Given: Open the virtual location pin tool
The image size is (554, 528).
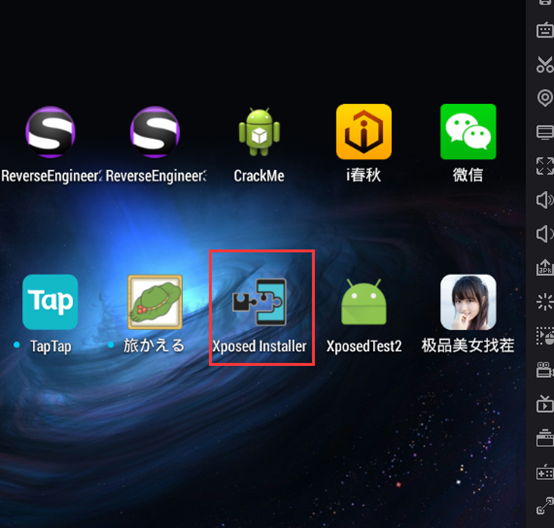Looking at the screenshot, I should (x=545, y=98).
